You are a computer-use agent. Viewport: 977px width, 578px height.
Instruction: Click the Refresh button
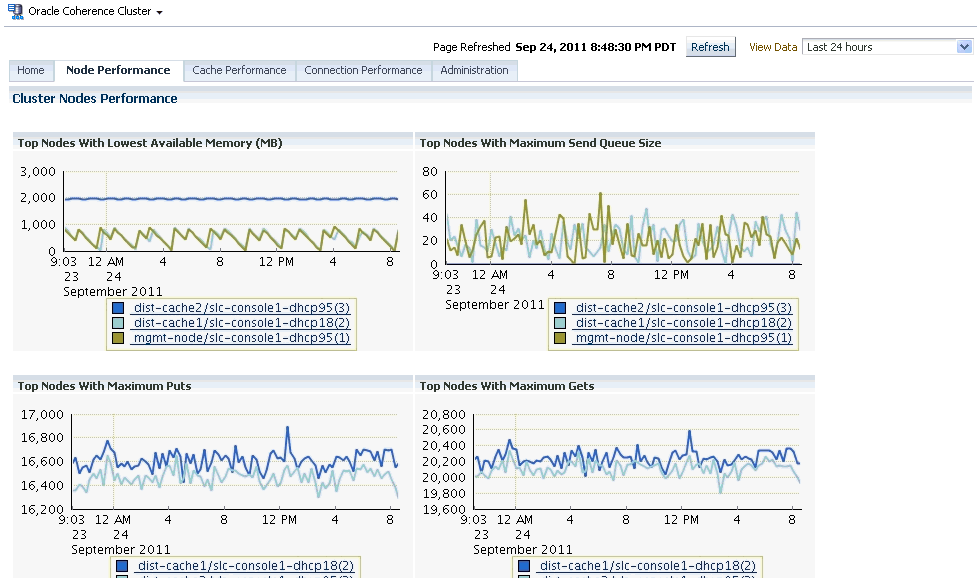(710, 47)
